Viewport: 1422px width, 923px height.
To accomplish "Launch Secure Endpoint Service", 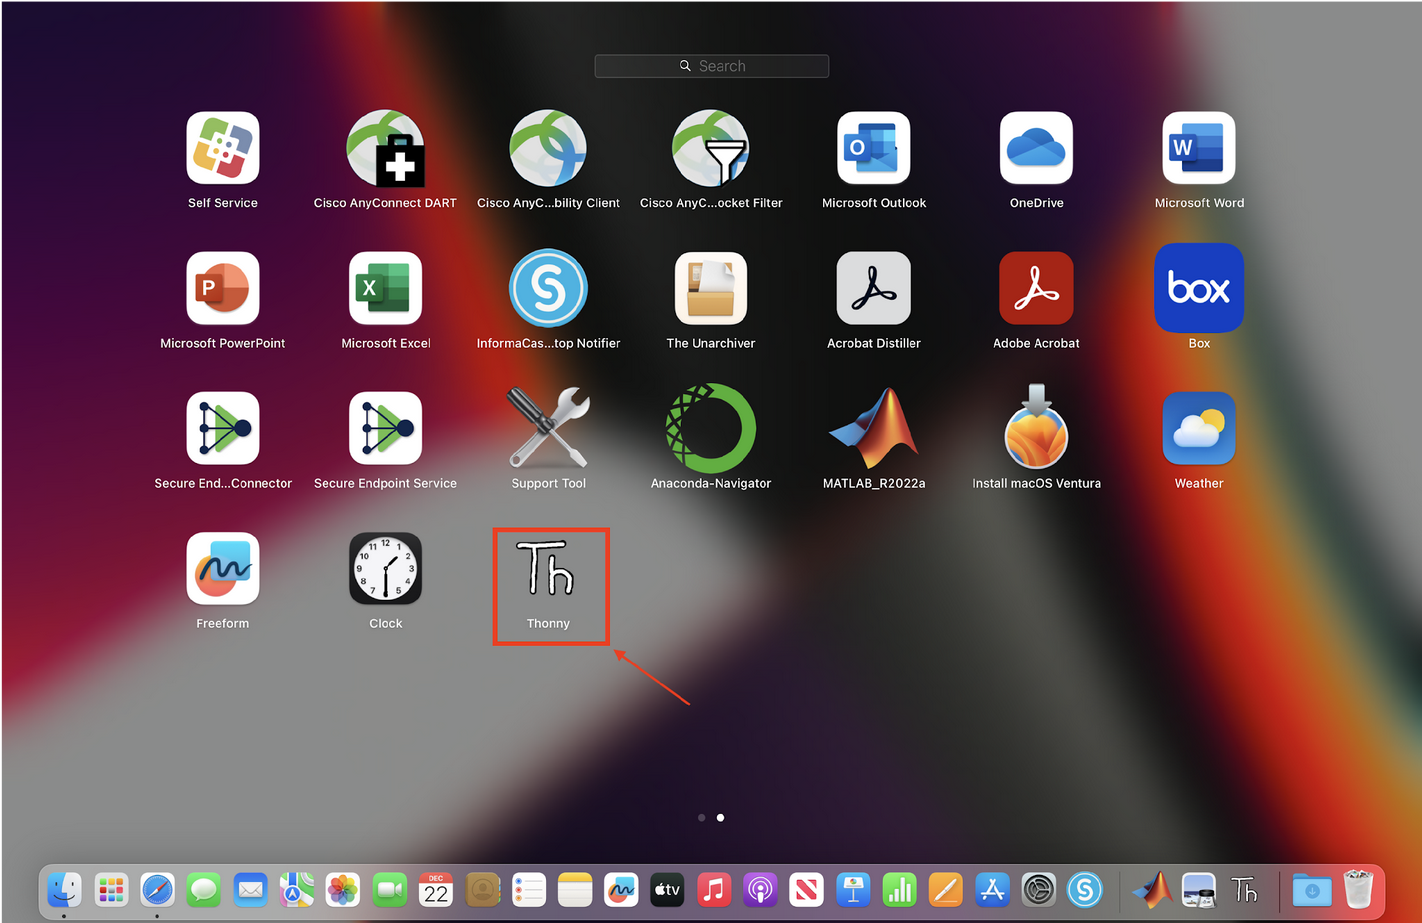I will coord(386,428).
